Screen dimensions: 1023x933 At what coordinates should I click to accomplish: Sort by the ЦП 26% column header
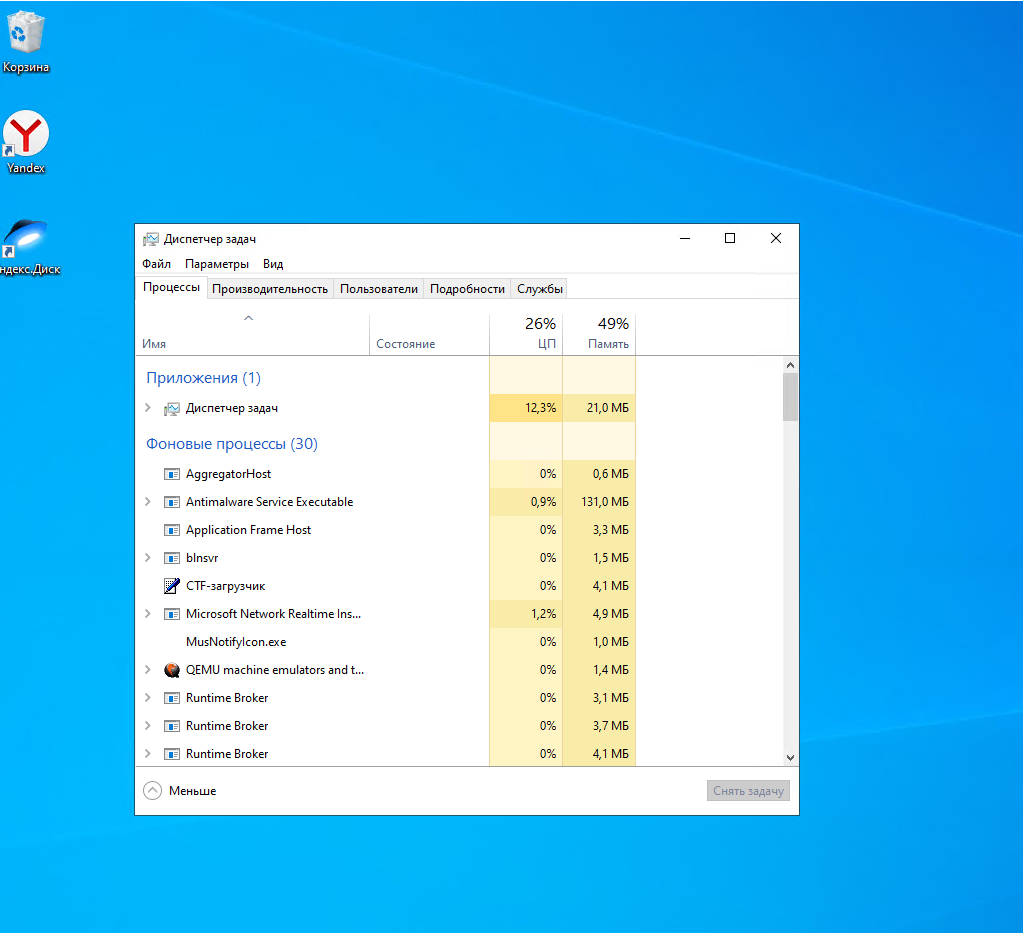pos(526,335)
